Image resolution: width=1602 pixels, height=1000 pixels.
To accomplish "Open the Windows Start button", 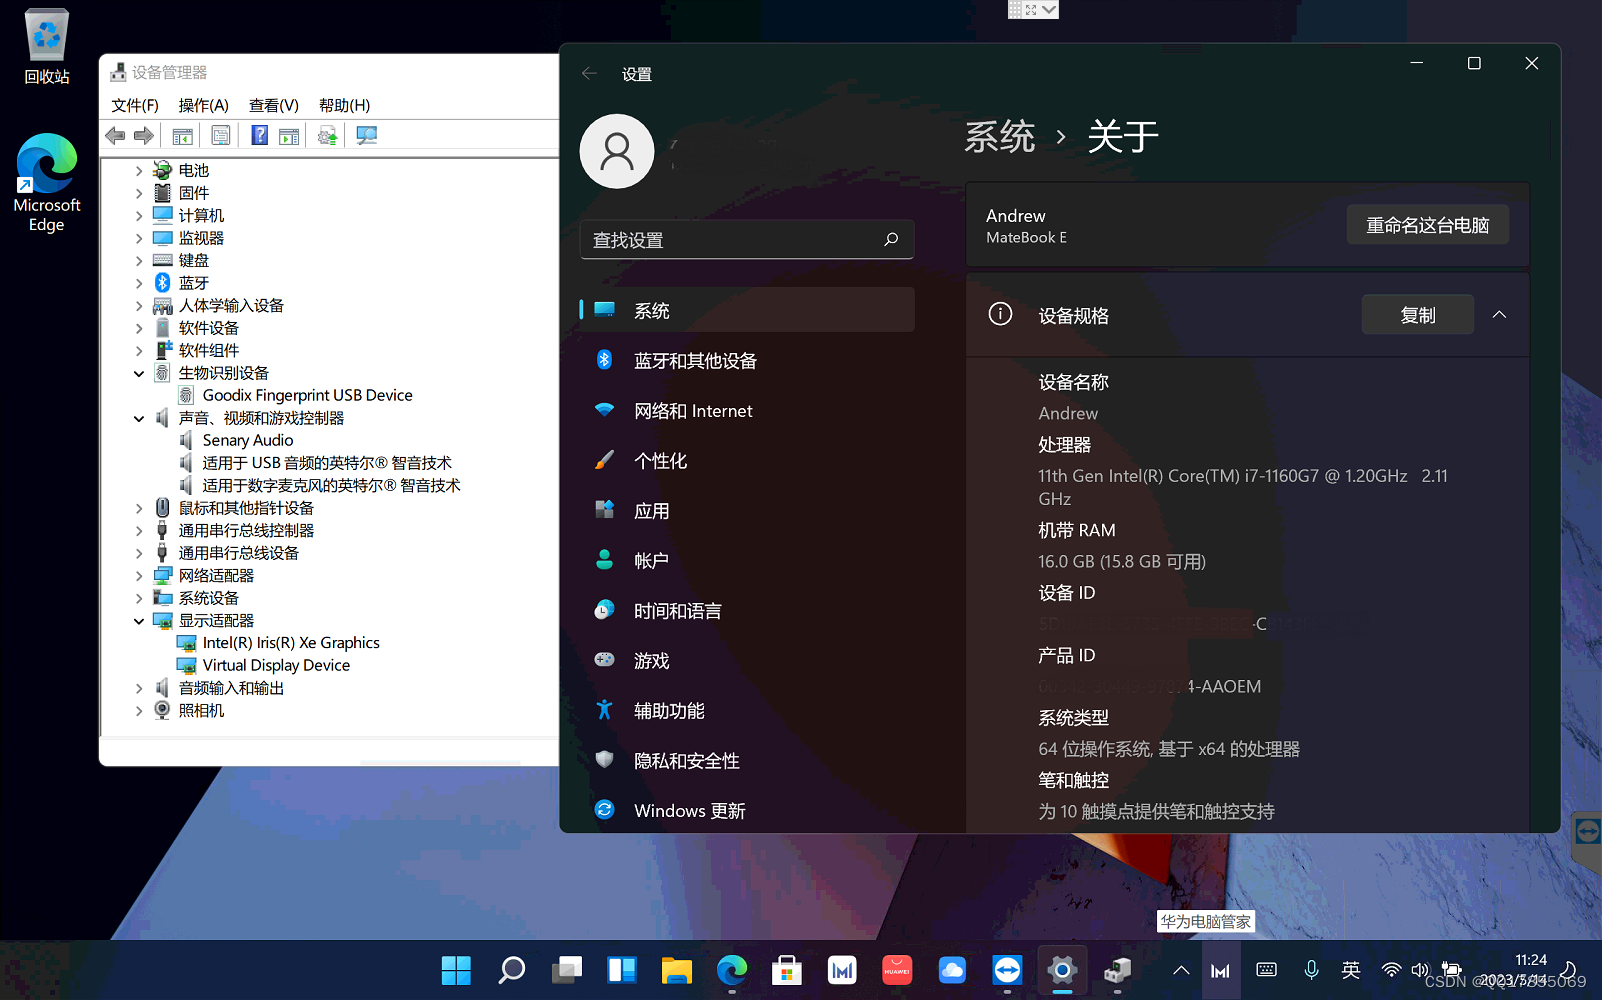I will 456,969.
